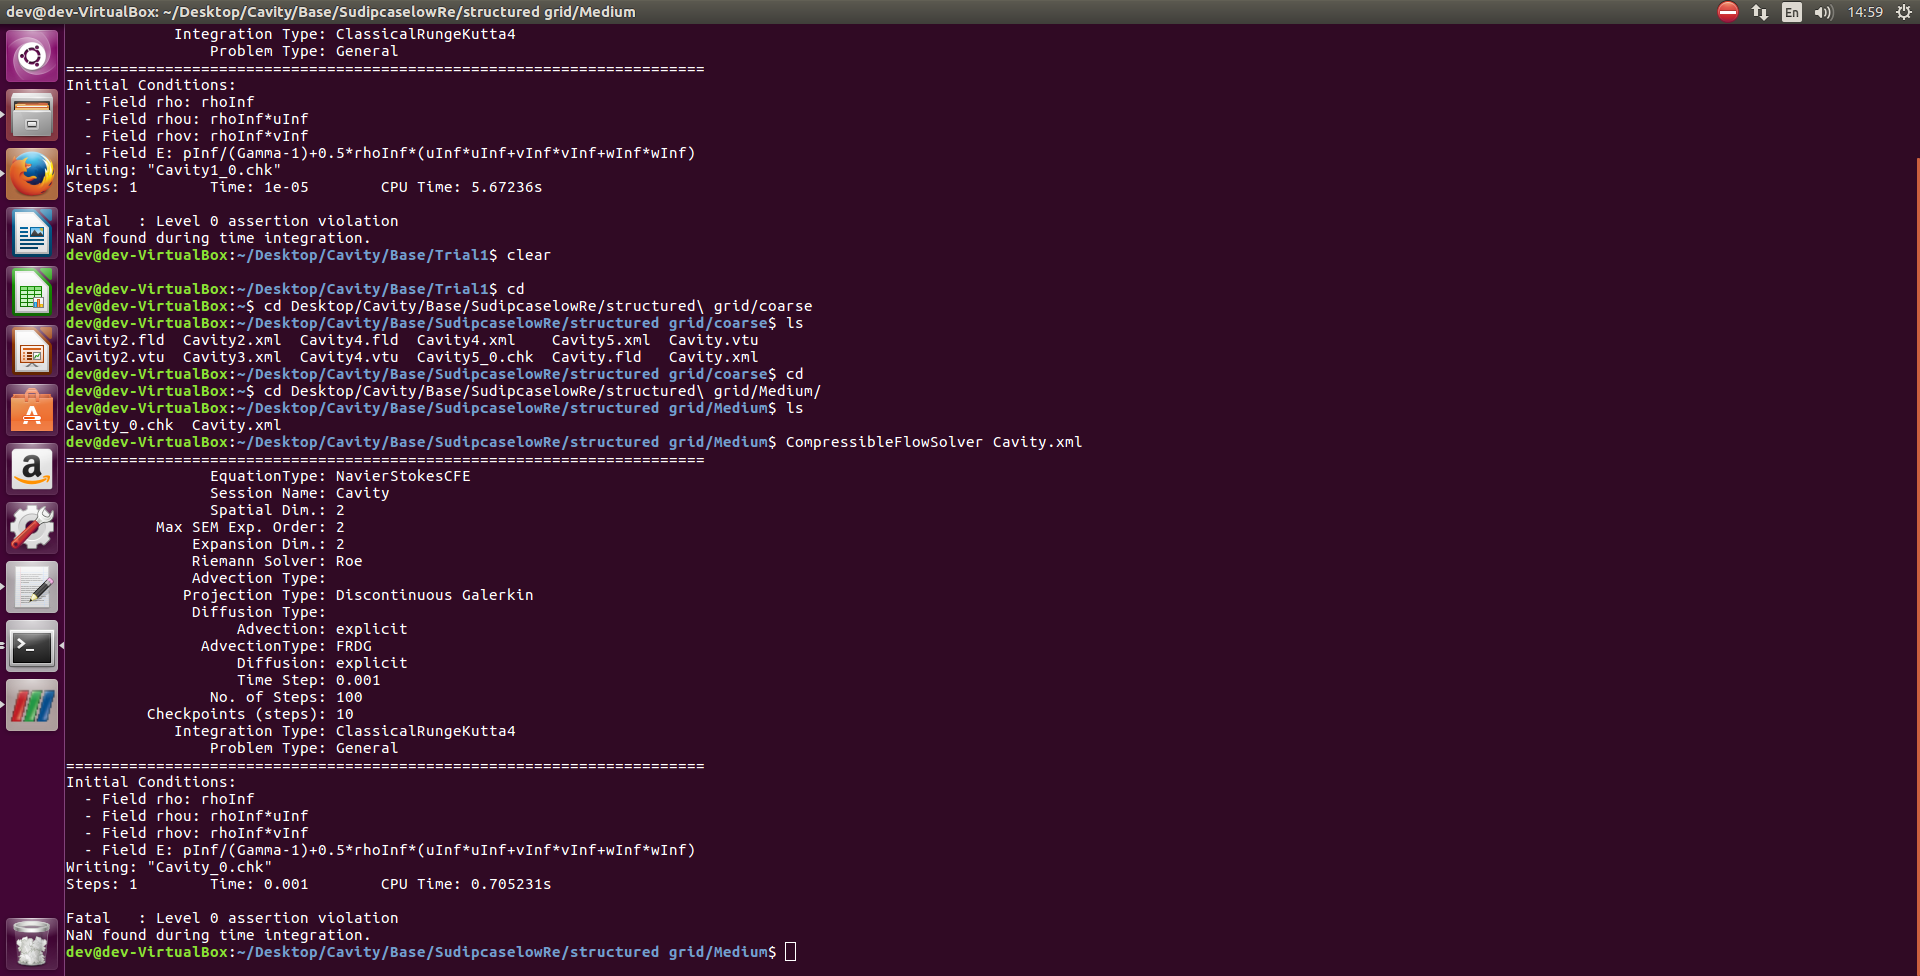Screen dimensions: 1920x976
Task: Open System Settings from launcher
Action: click(x=32, y=528)
